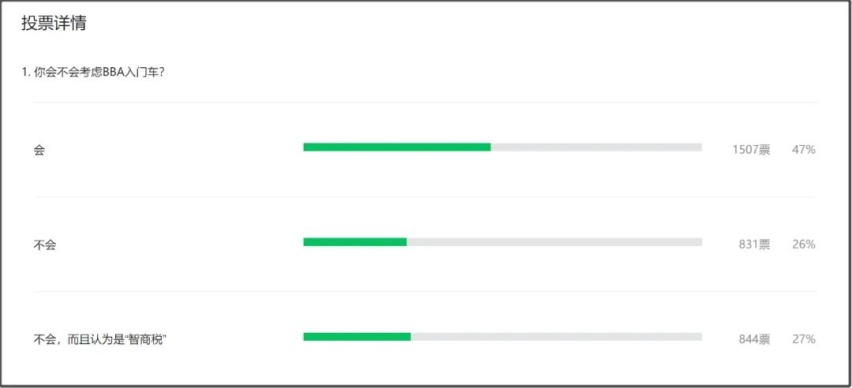Viewport: 852px width, 388px height.
Task: Click gray unfilled bar portion of 会 row
Action: point(597,147)
